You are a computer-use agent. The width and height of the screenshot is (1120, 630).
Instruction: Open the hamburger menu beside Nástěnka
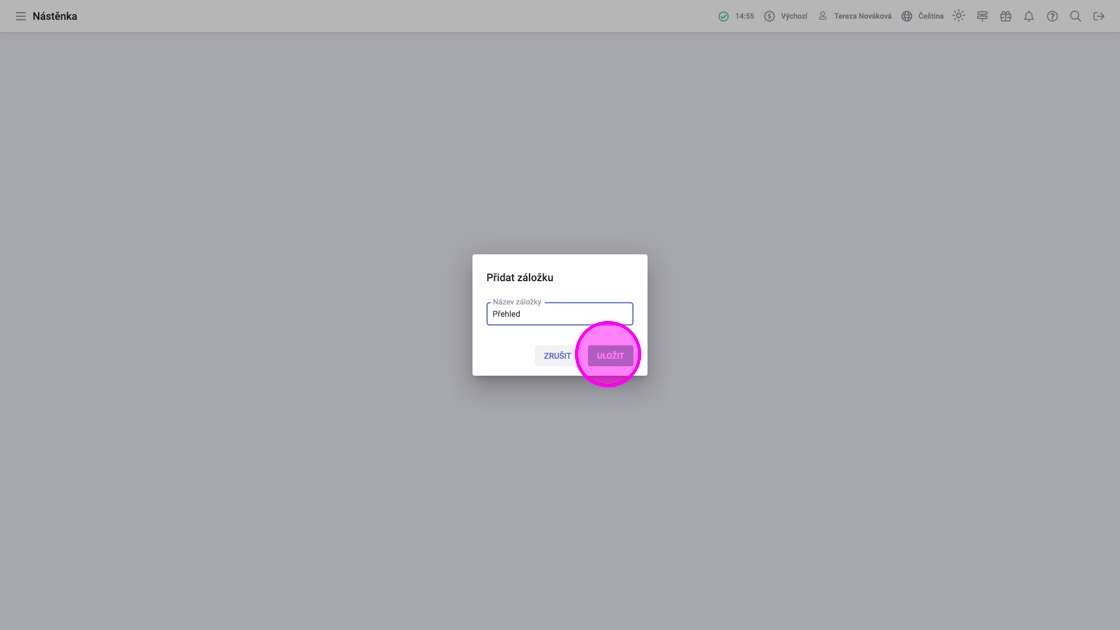(x=21, y=16)
